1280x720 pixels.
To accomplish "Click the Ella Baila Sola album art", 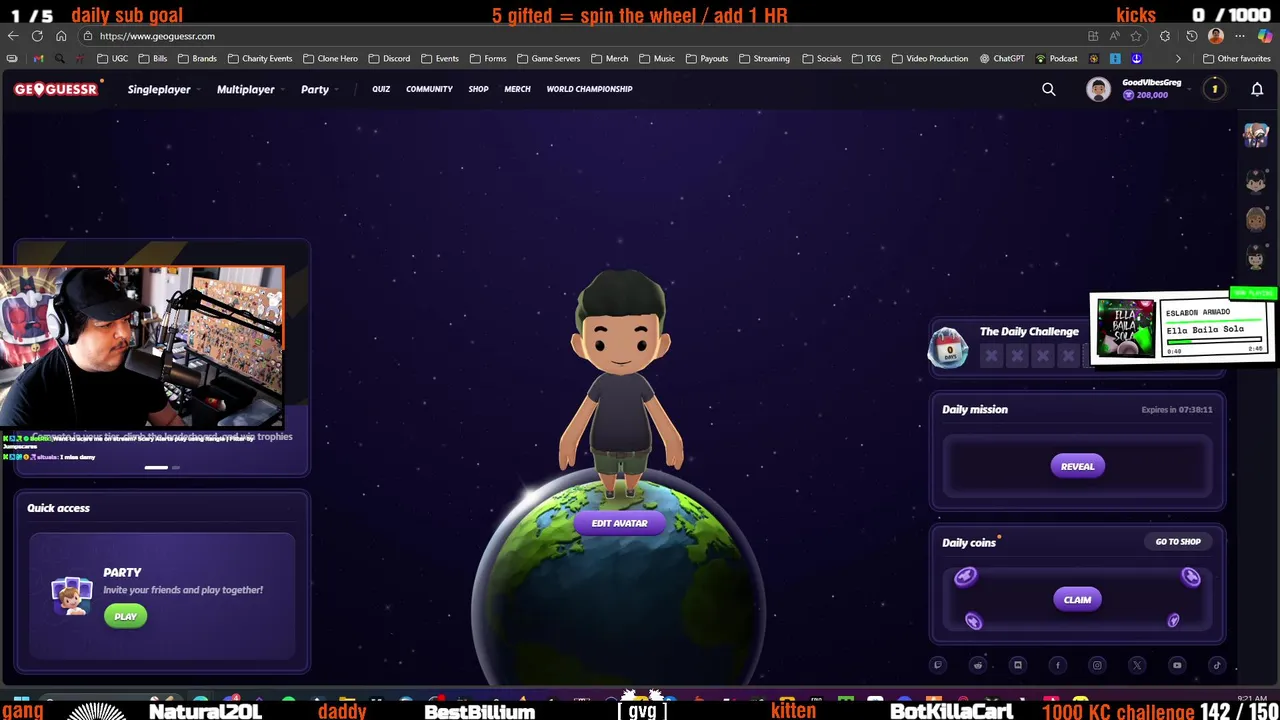I will click(x=1126, y=328).
